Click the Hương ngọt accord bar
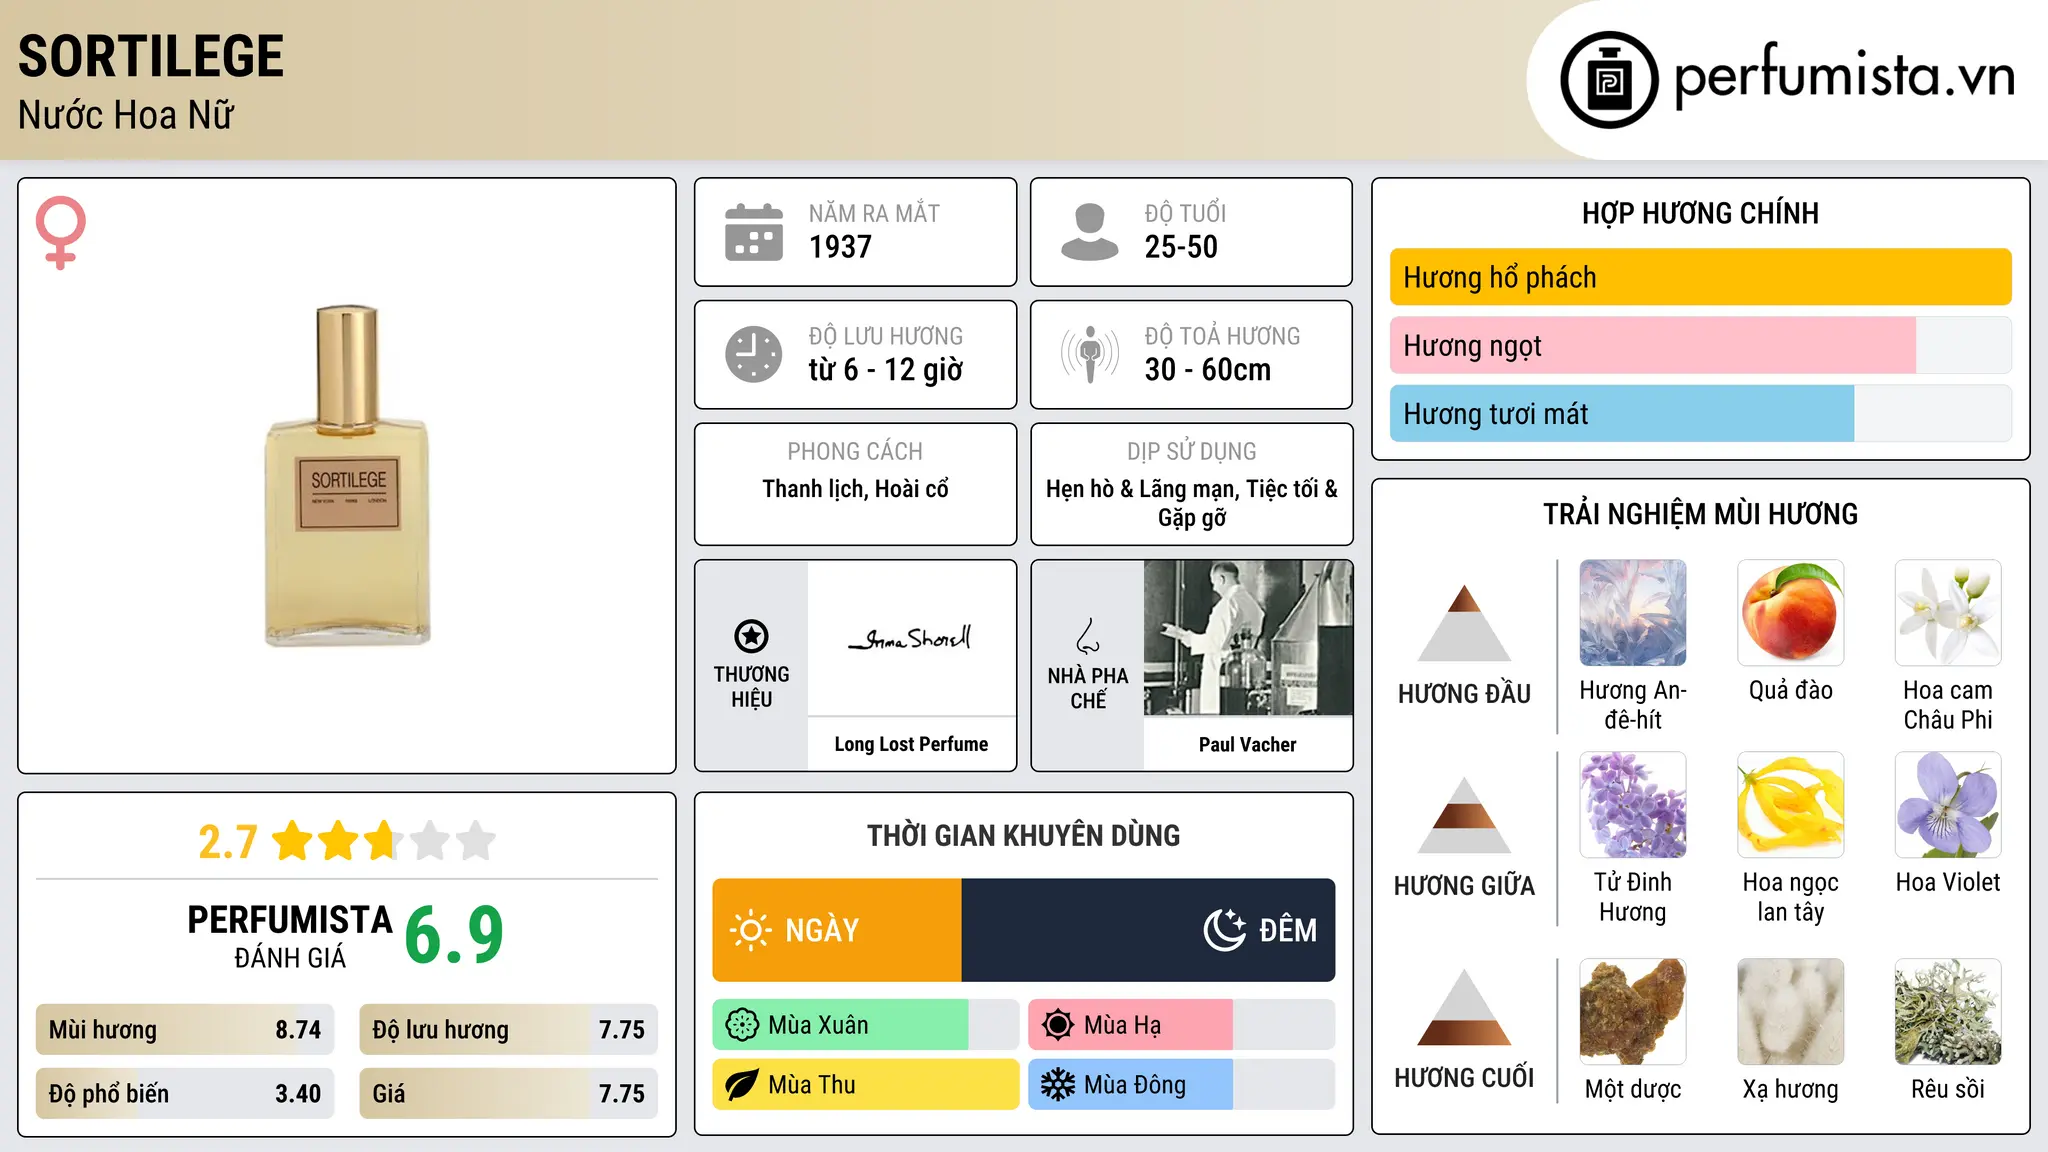 pos(1701,345)
